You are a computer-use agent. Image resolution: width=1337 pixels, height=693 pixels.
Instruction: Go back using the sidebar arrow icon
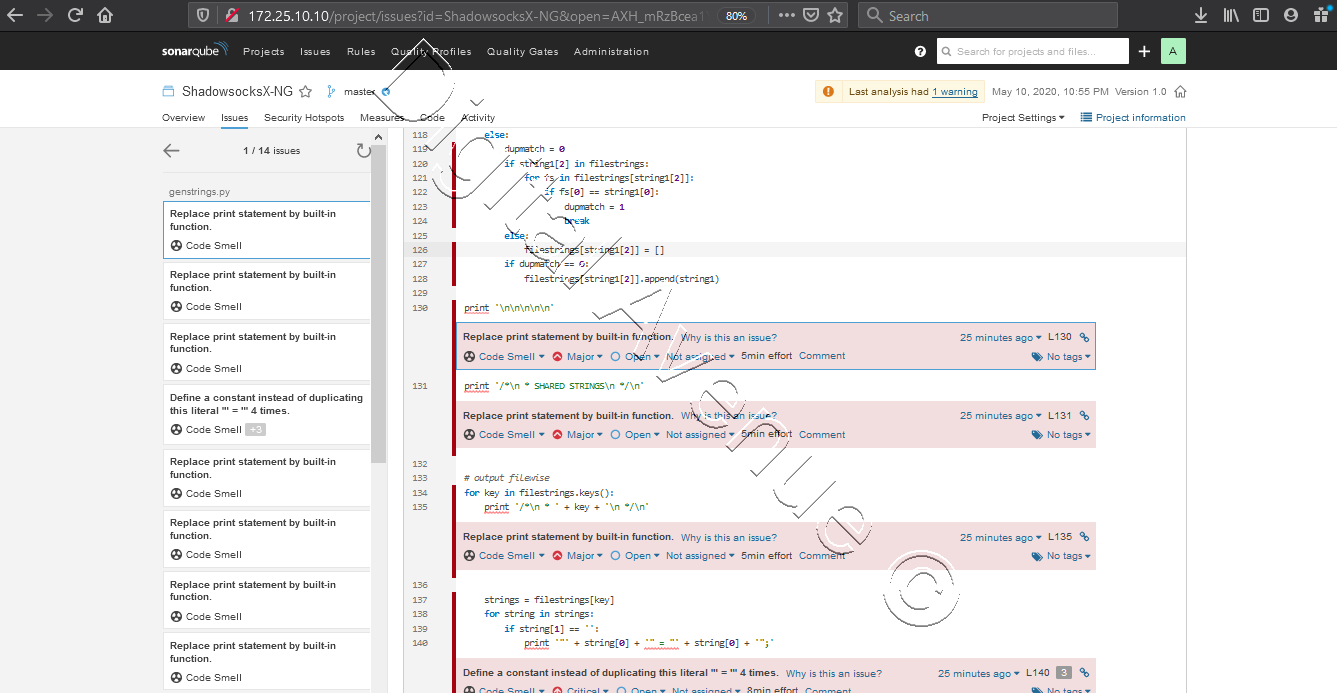click(x=171, y=150)
